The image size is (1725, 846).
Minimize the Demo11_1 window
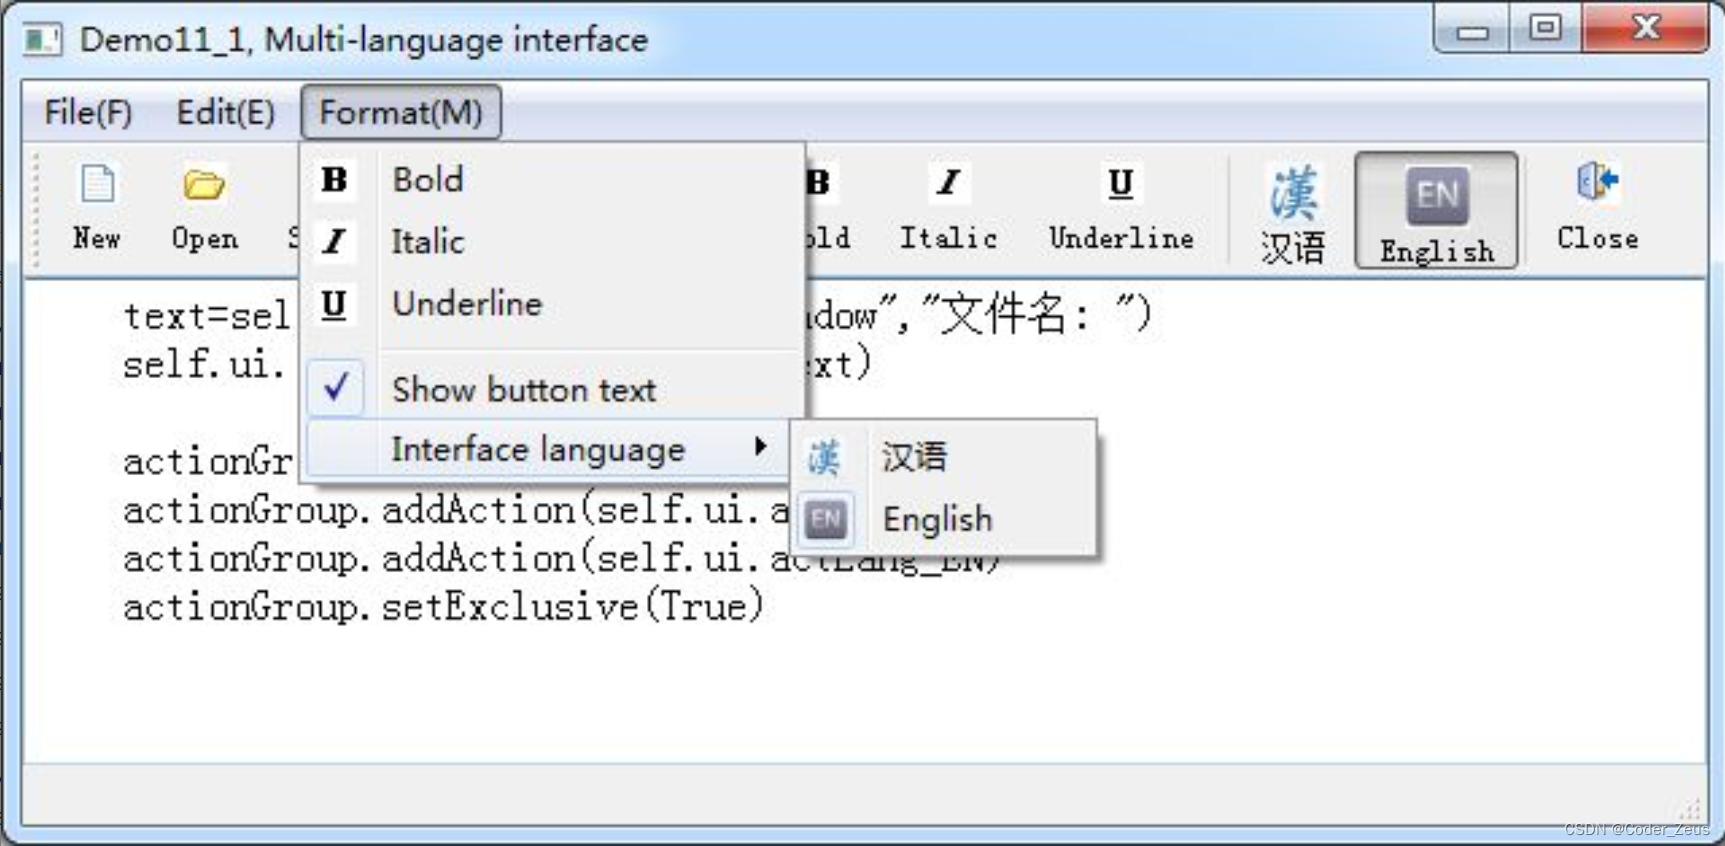[x=1473, y=28]
